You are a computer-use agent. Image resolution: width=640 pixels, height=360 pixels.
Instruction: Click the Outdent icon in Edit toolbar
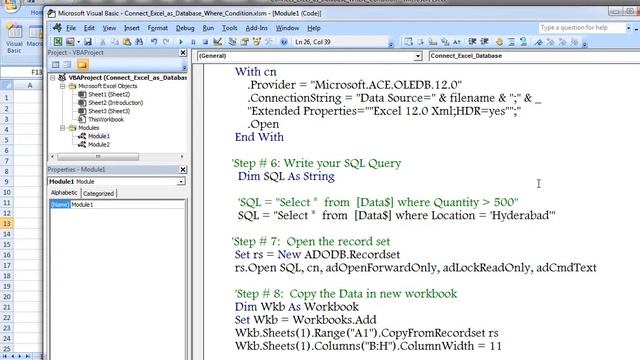pyautogui.click(x=484, y=42)
